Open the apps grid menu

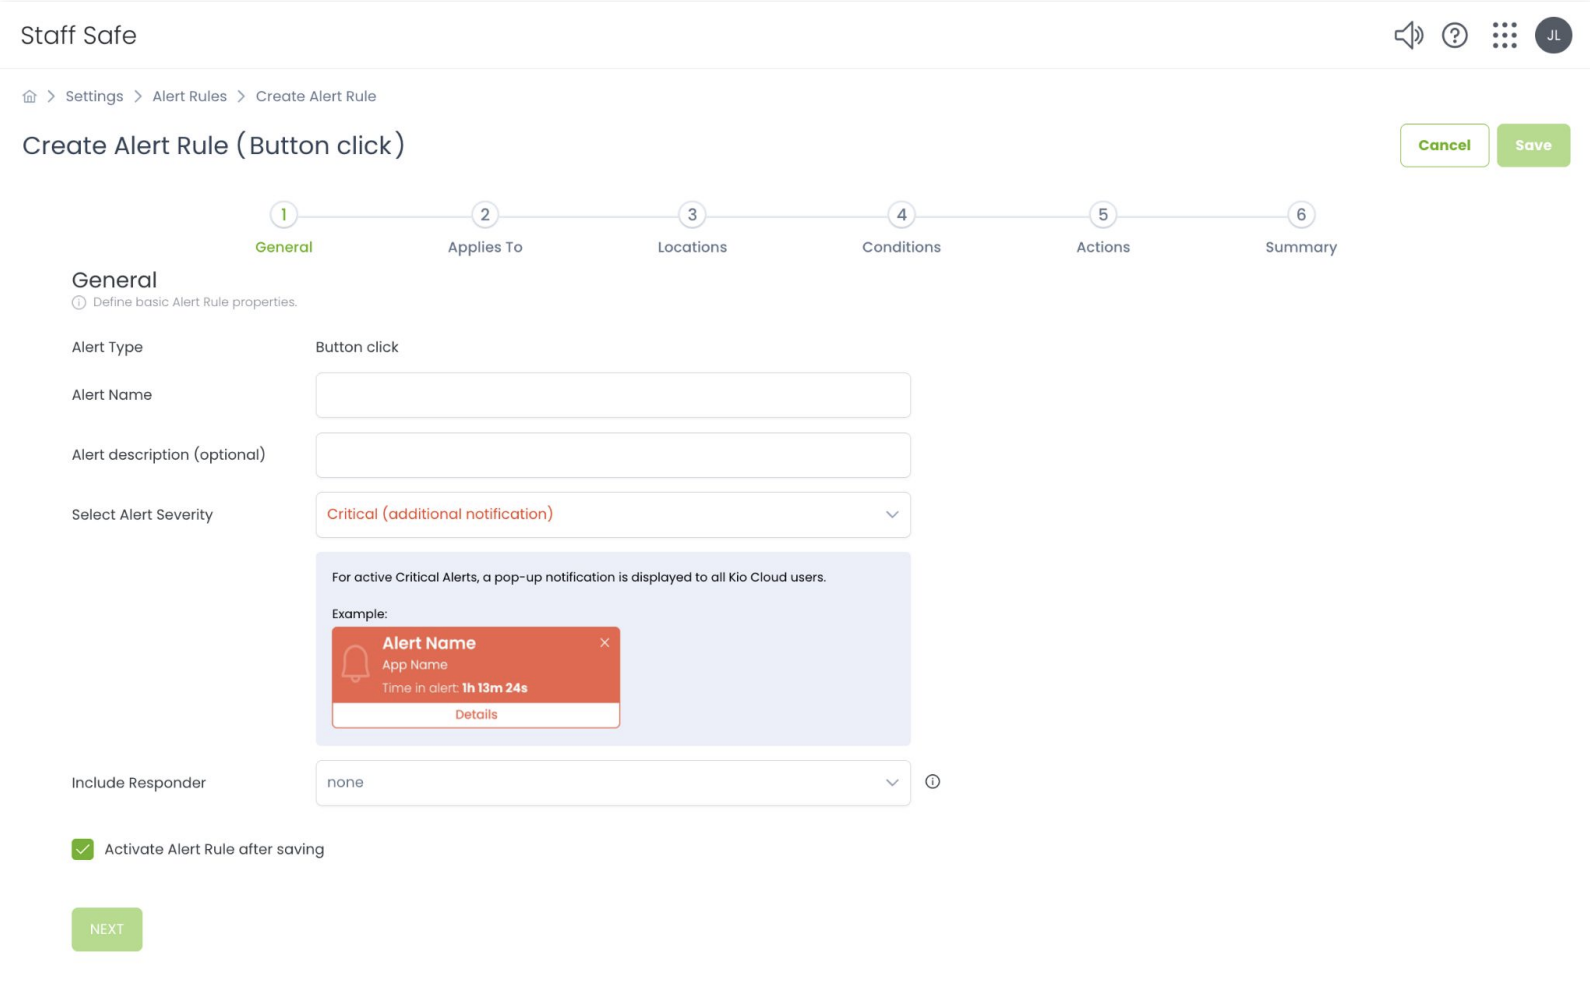[x=1504, y=36]
